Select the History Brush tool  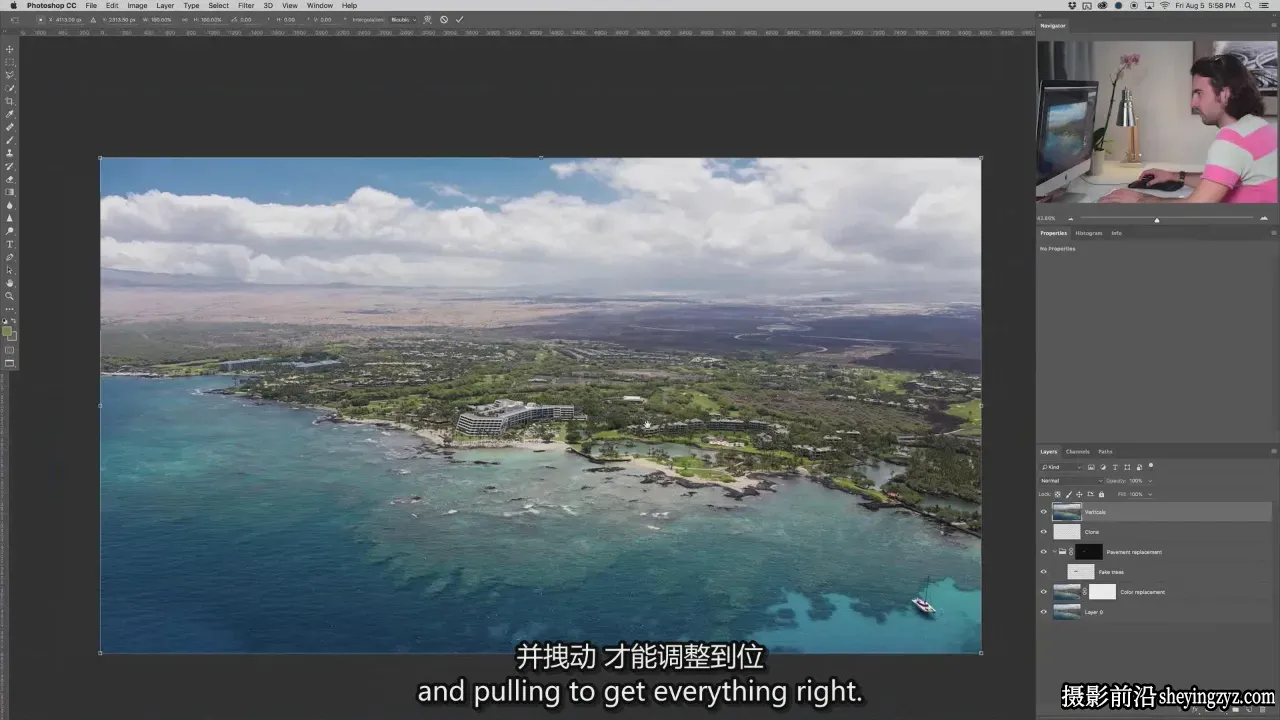(10, 166)
